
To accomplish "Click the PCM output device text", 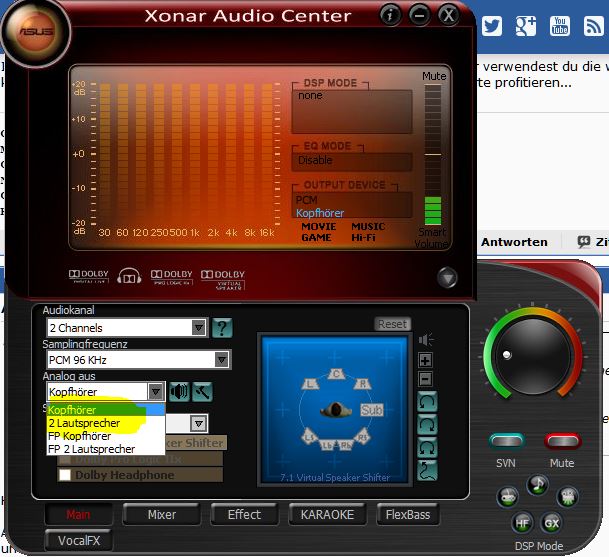I will click(x=306, y=200).
